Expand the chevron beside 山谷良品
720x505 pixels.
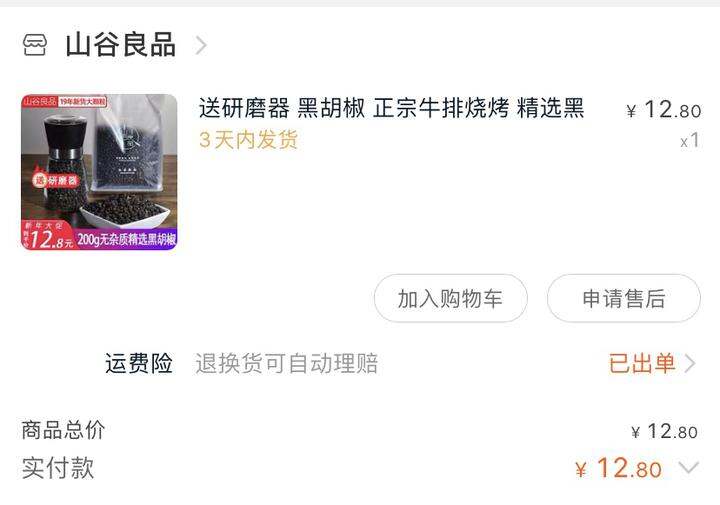pyautogui.click(x=201, y=45)
